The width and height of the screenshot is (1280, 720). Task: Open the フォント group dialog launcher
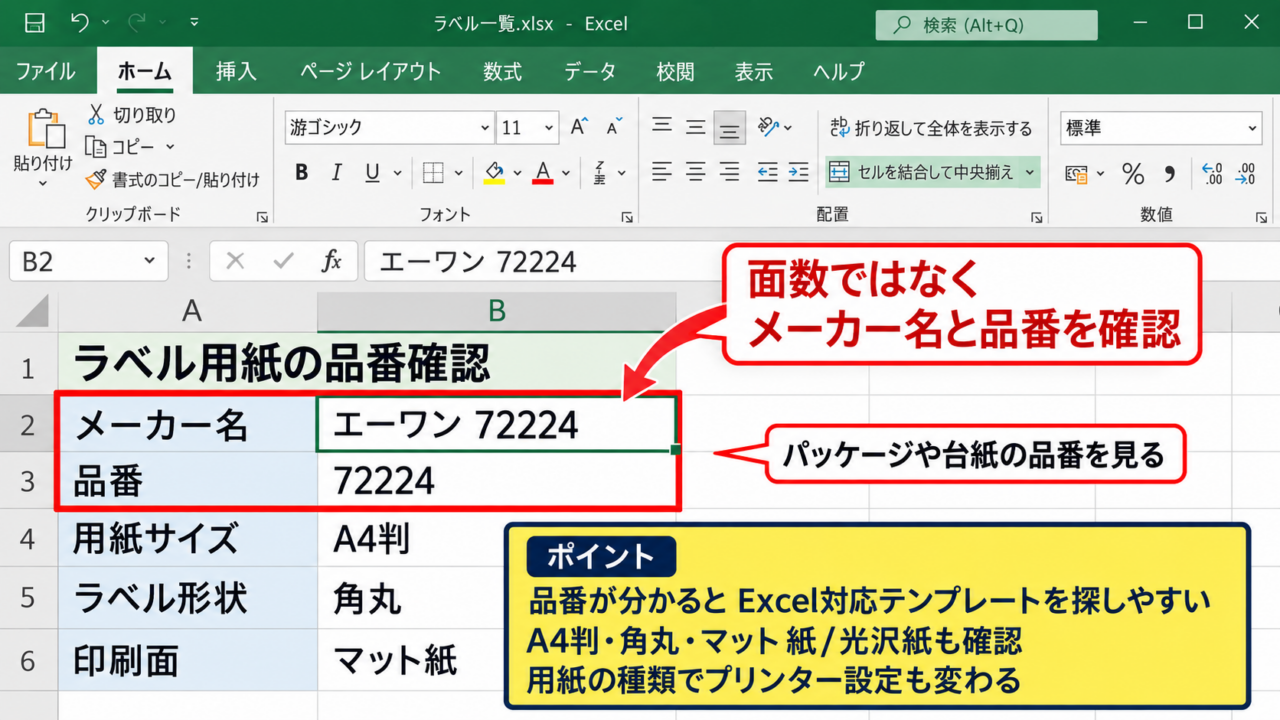tap(627, 217)
